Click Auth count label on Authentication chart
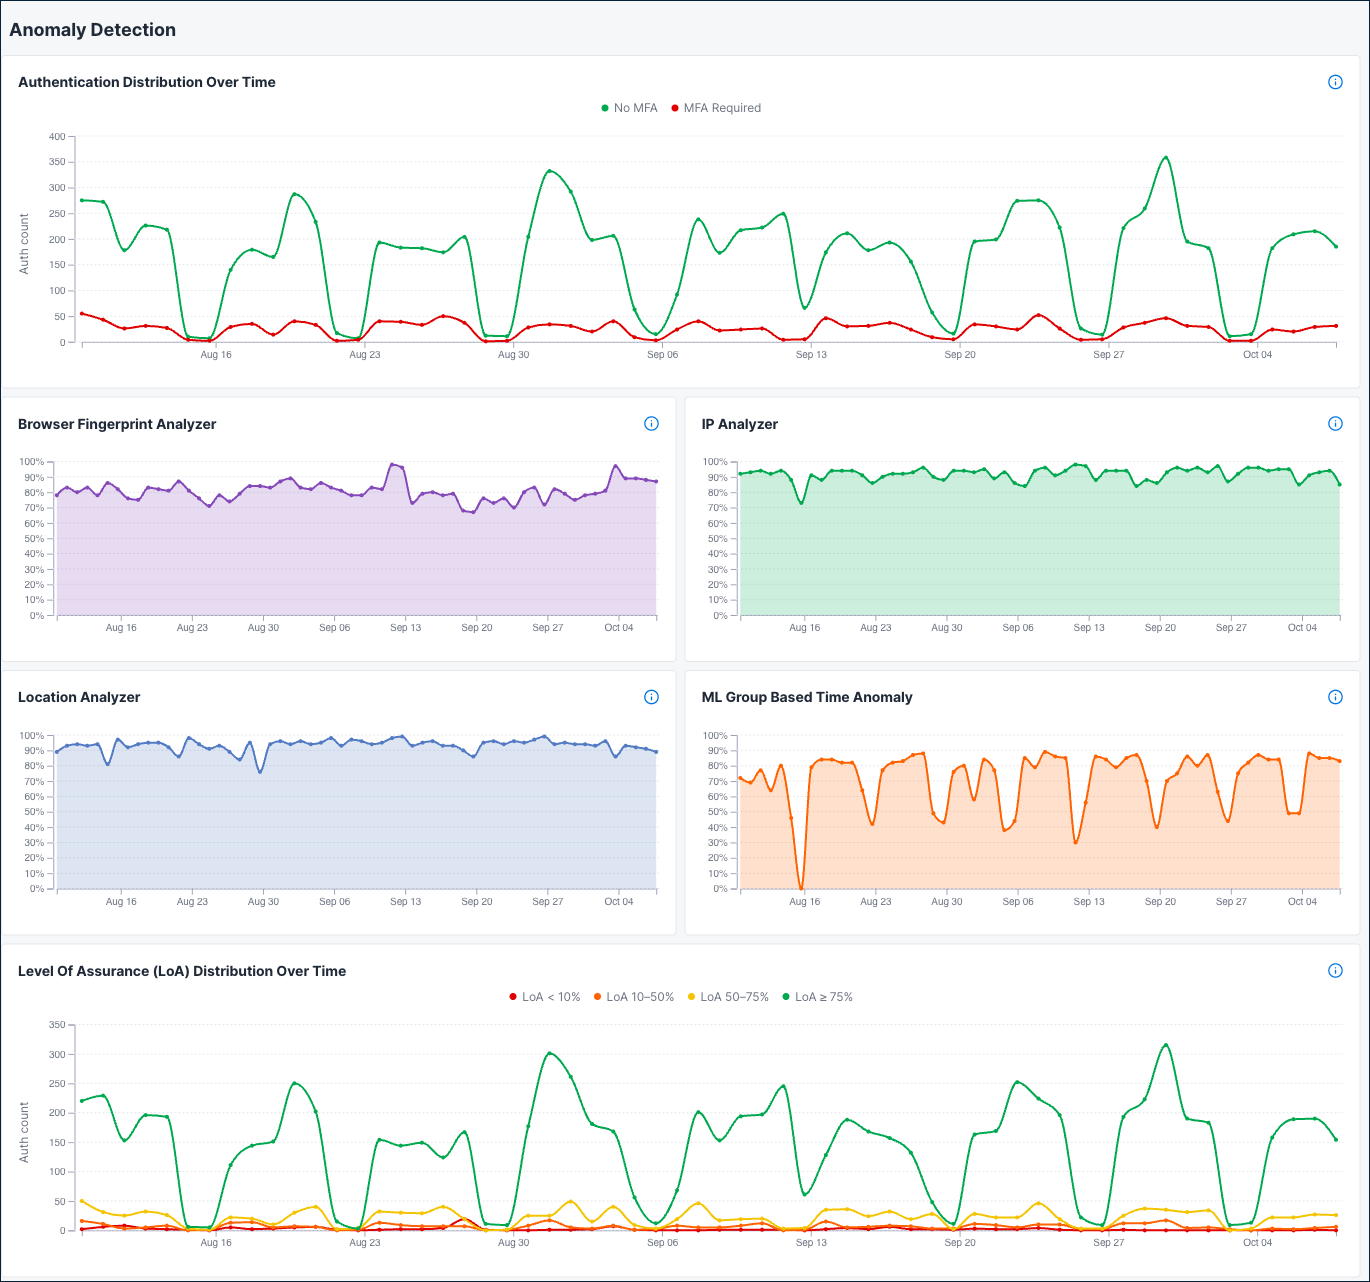 25,243
